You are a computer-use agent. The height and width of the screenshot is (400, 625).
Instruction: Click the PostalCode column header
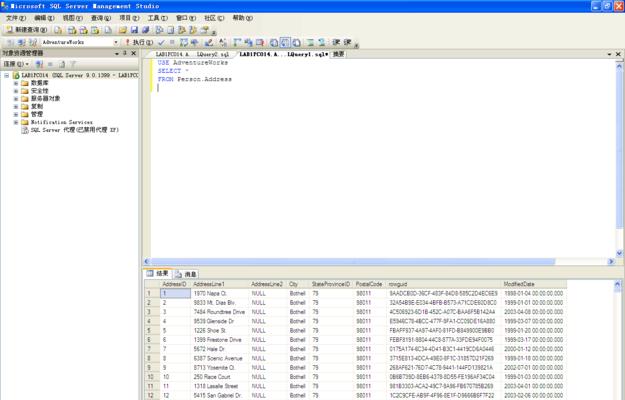(x=369, y=284)
